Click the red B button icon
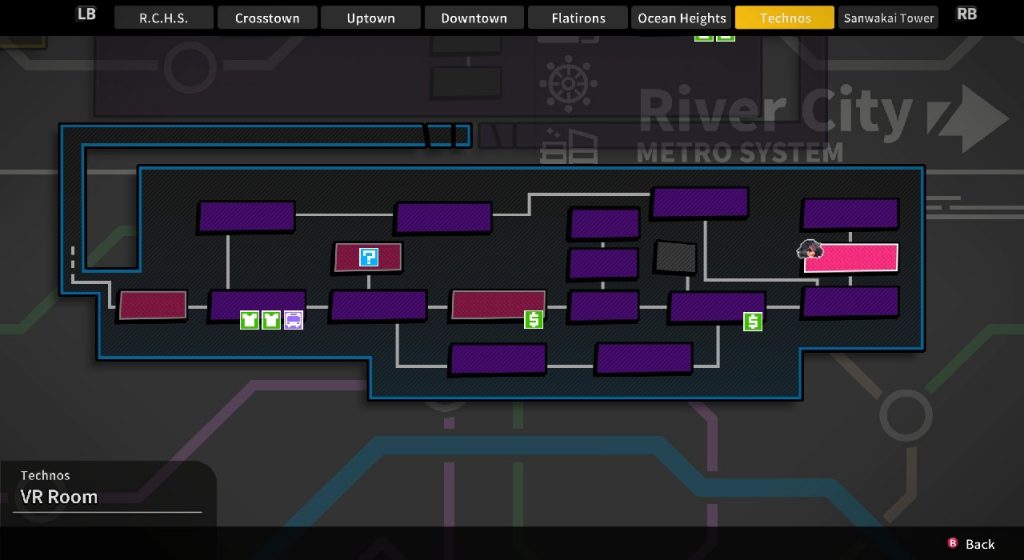Image resolution: width=1024 pixels, height=560 pixels. click(953, 543)
